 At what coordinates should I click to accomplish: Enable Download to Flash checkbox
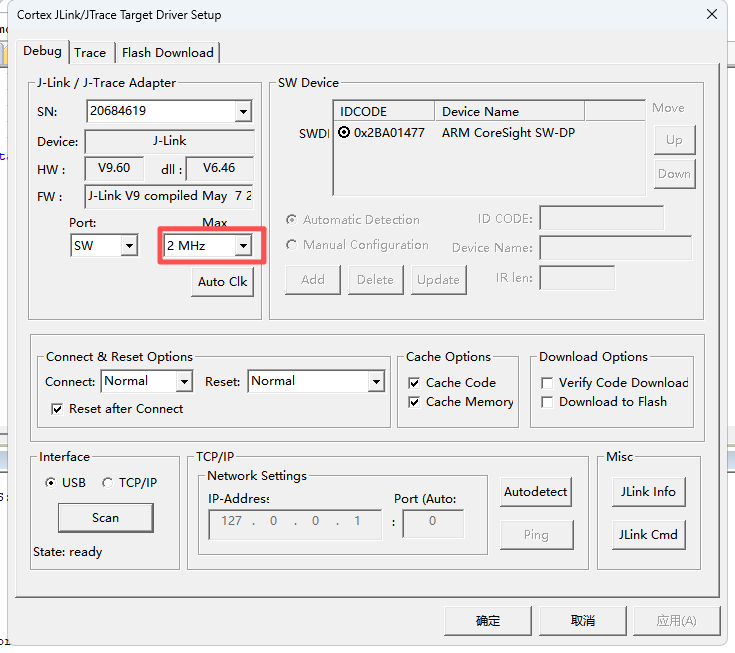547,402
